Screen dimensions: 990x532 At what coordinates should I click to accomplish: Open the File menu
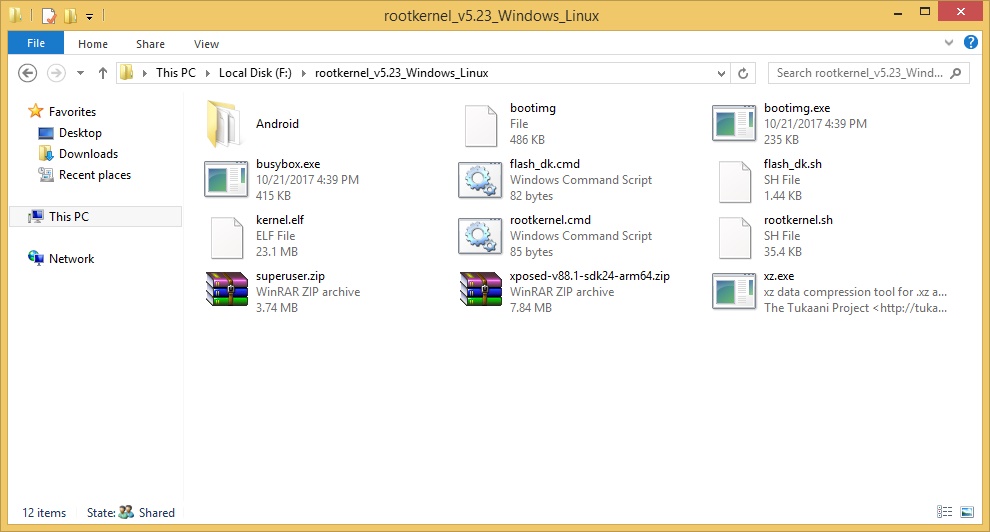[x=36, y=43]
